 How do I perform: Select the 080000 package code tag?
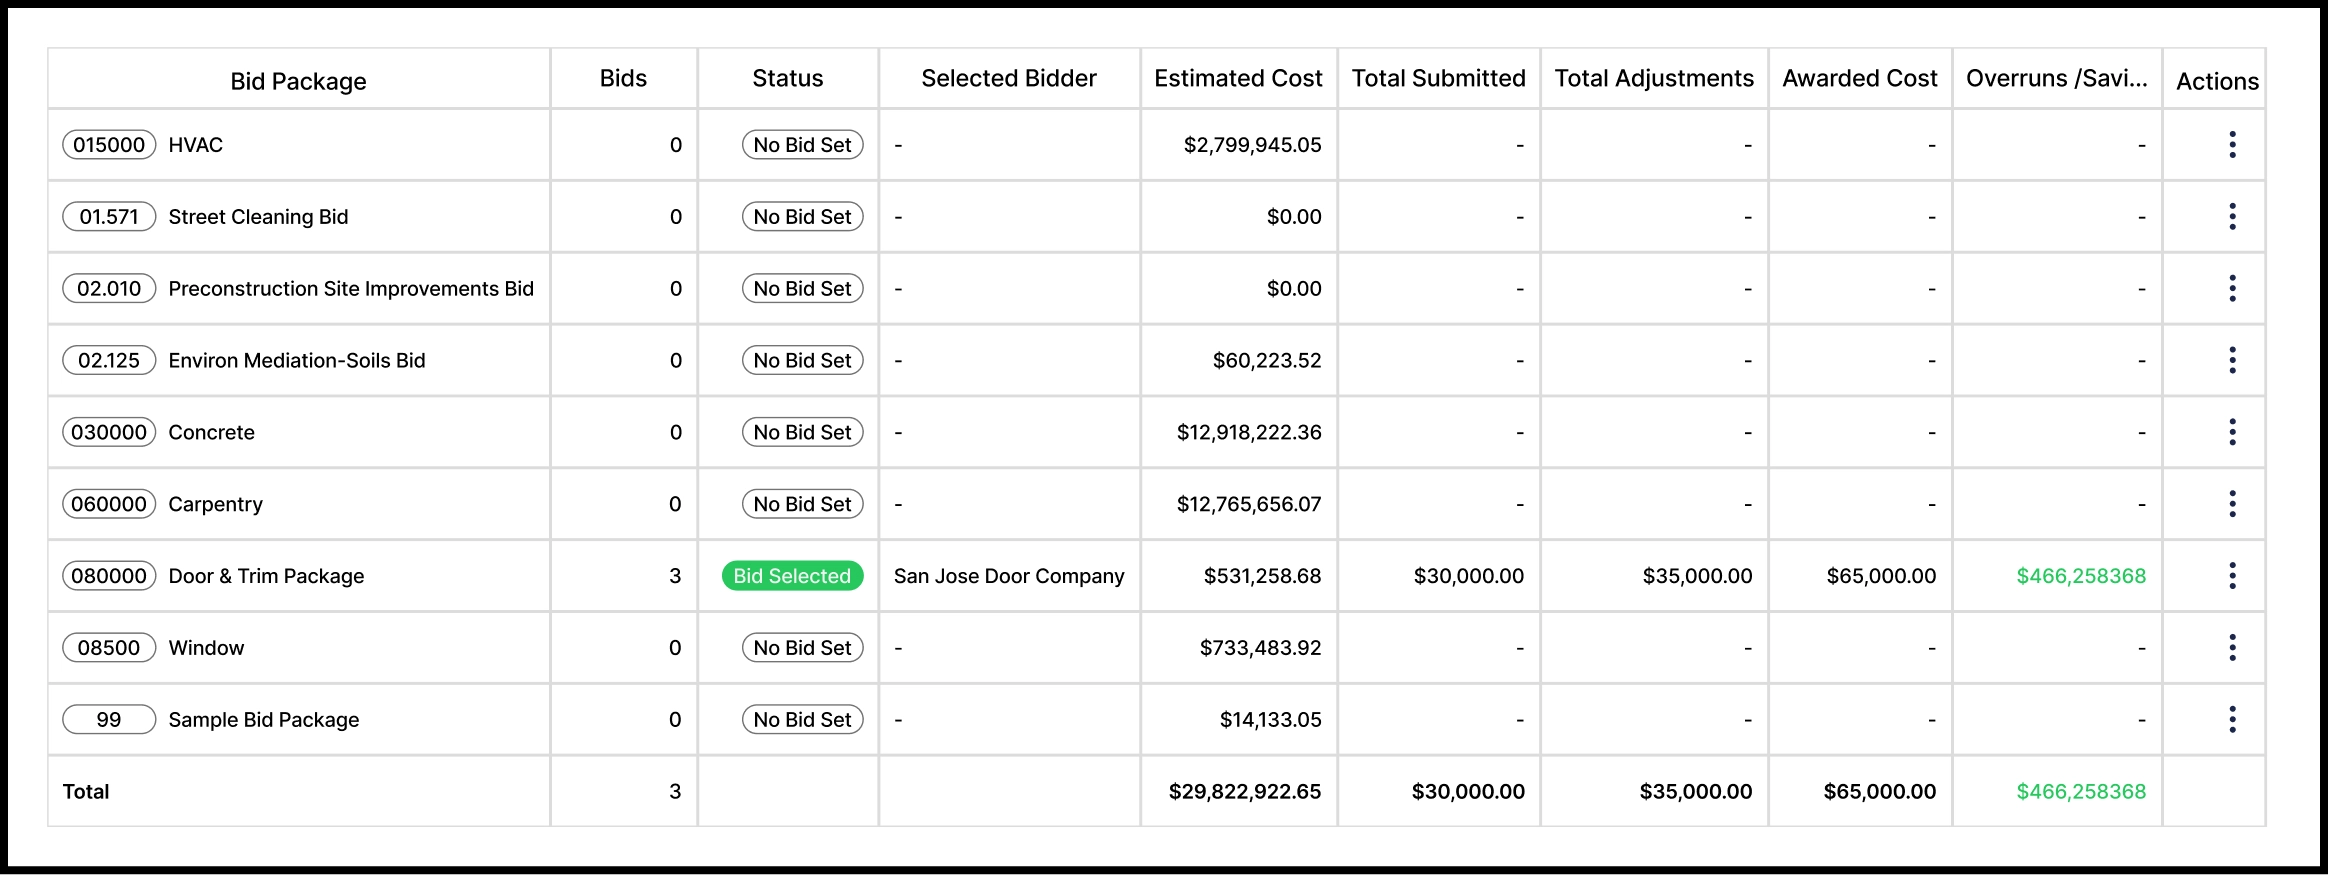109,576
